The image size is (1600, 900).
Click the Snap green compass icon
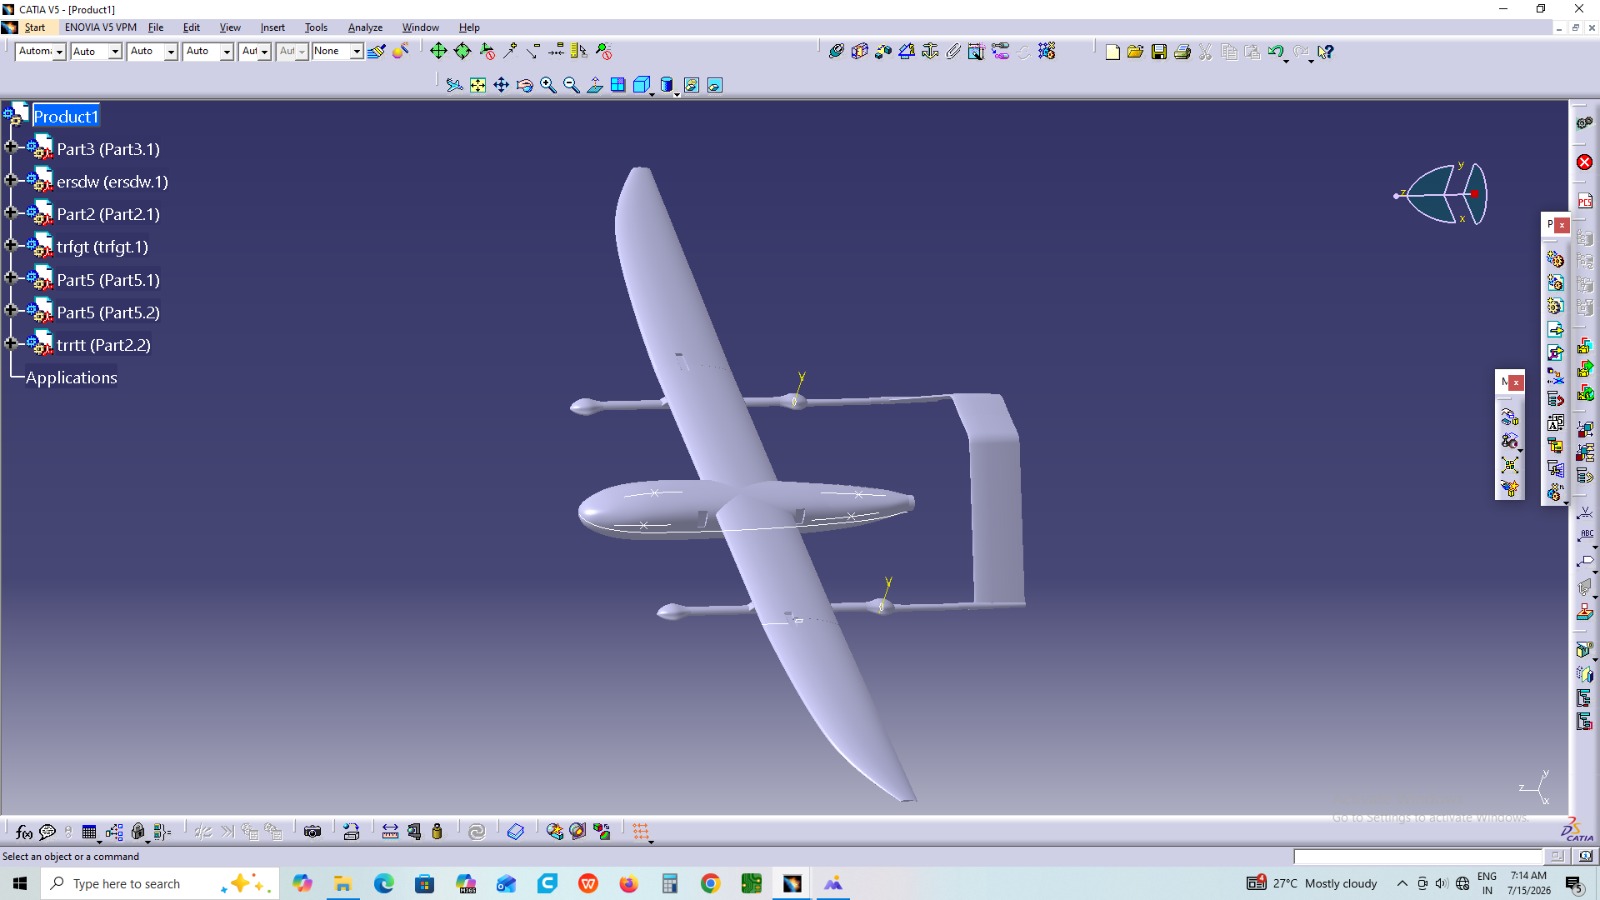coord(462,51)
